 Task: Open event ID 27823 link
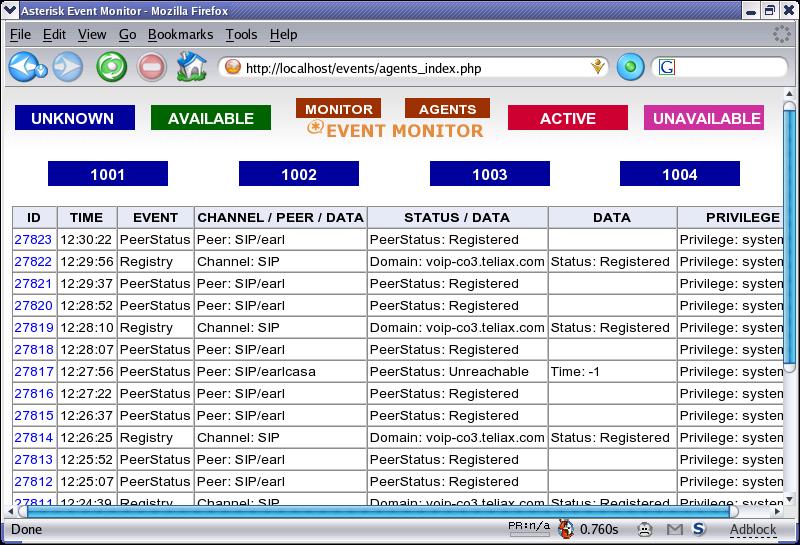point(33,240)
